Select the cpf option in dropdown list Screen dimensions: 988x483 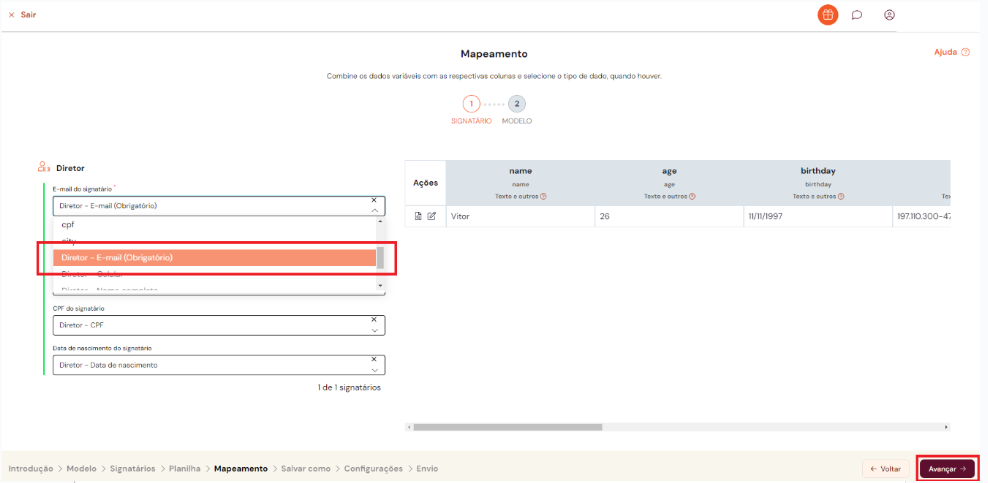[68, 225]
